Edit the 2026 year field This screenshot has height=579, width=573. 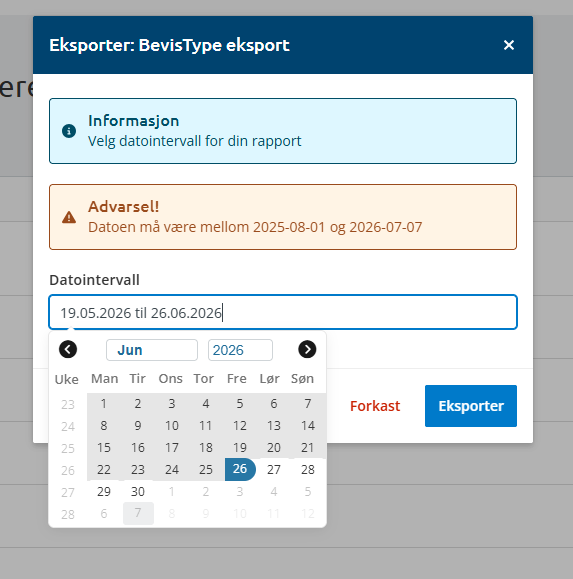click(240, 350)
